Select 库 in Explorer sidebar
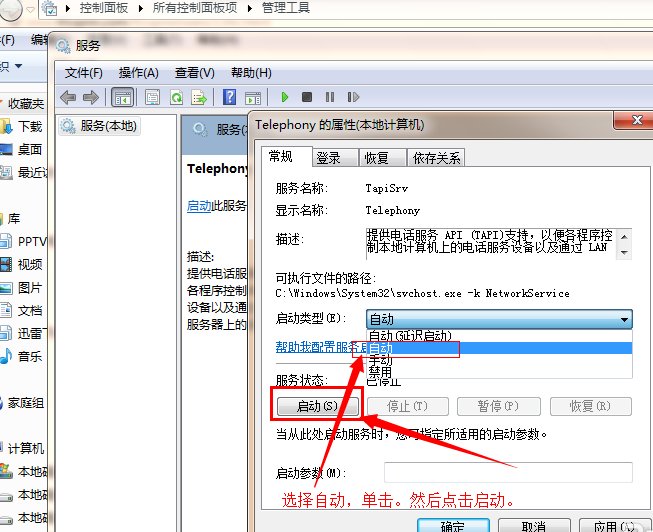The height and width of the screenshot is (532, 653). pos(12,218)
